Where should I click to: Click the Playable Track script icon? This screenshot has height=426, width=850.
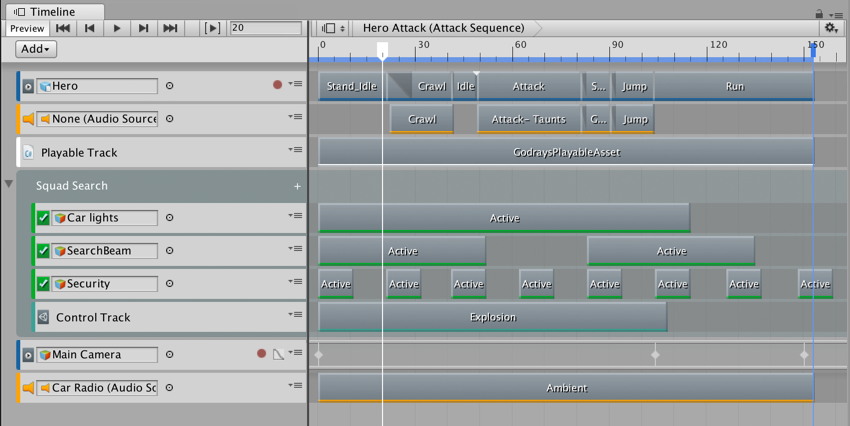28,153
